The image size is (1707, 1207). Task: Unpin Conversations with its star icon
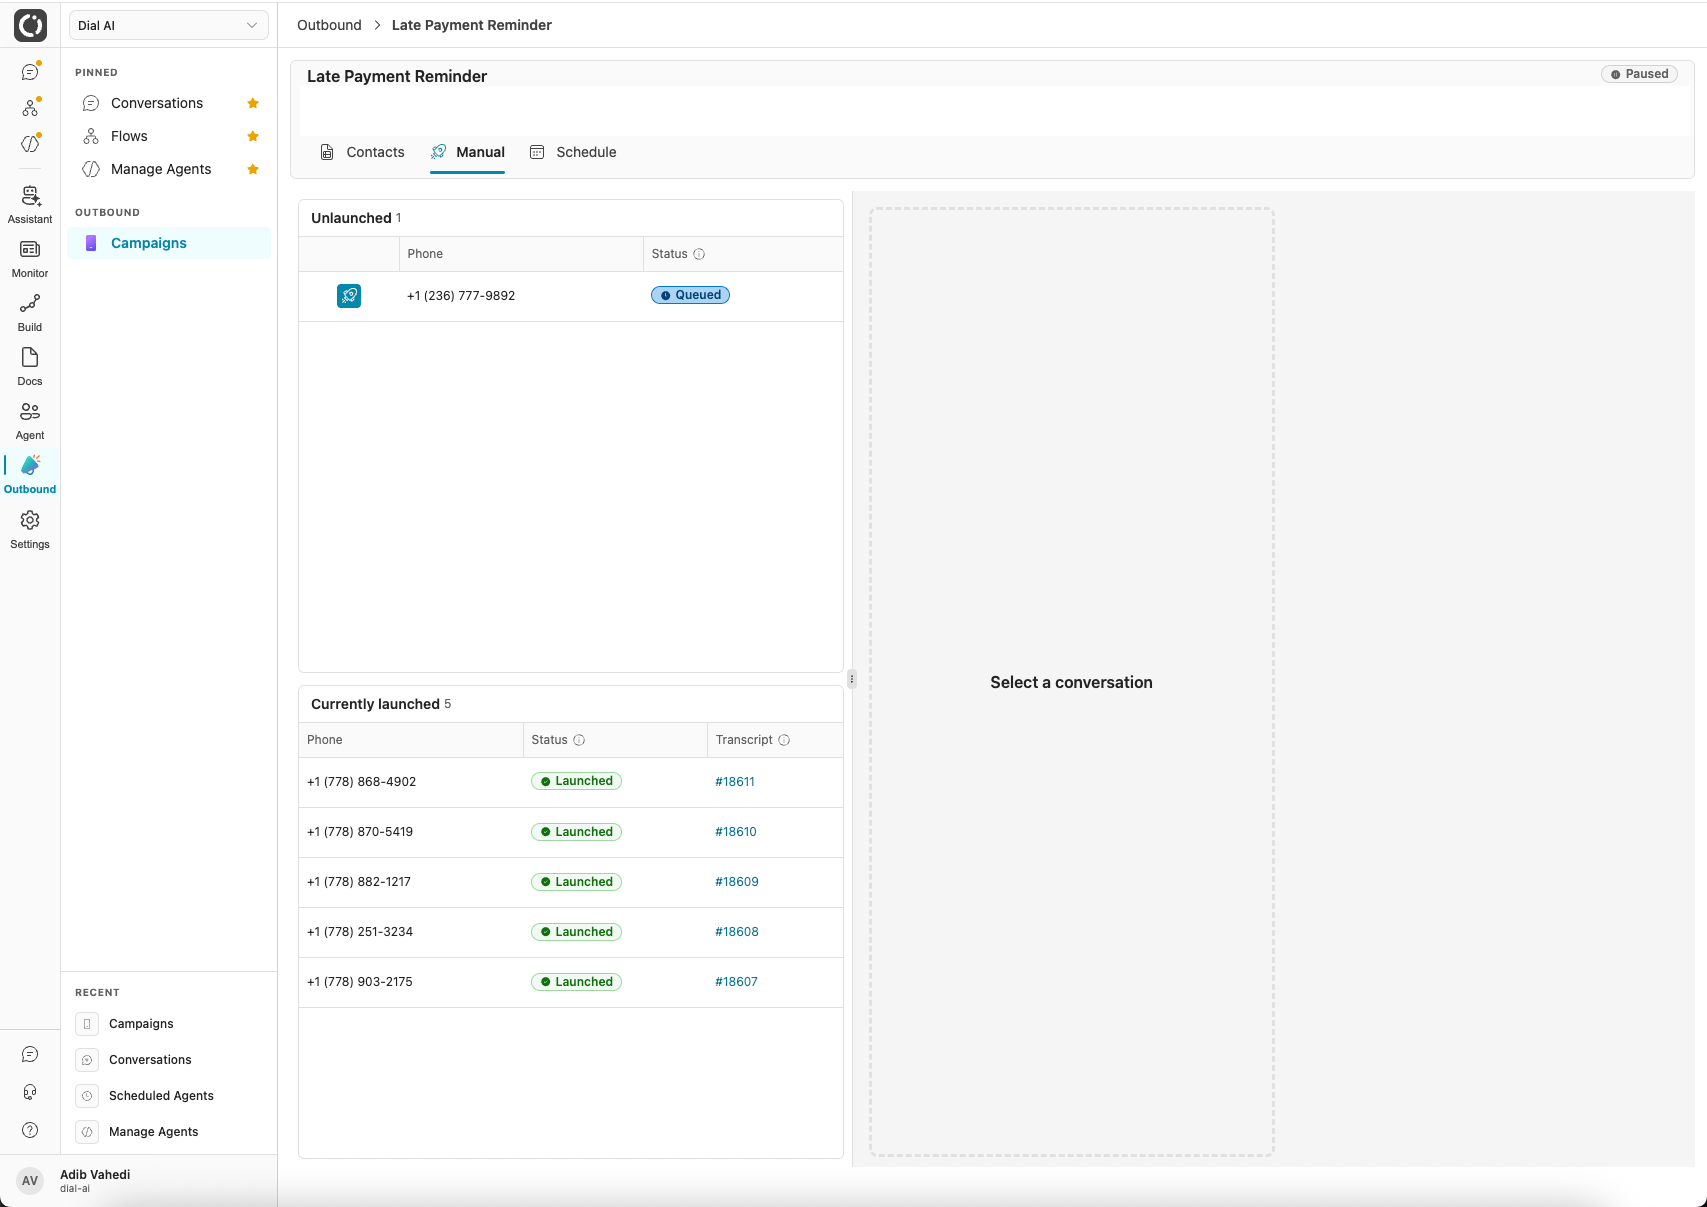click(x=253, y=103)
